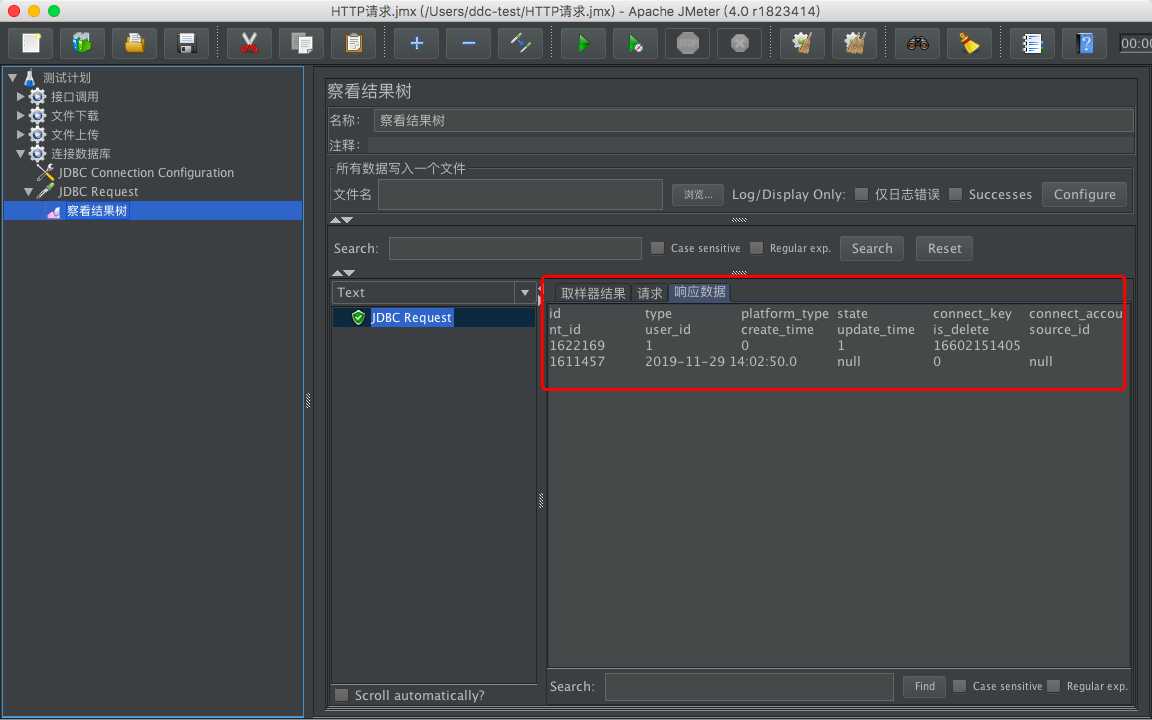The height and width of the screenshot is (720, 1152).
Task: Open the Text renderer dropdown
Action: point(525,292)
